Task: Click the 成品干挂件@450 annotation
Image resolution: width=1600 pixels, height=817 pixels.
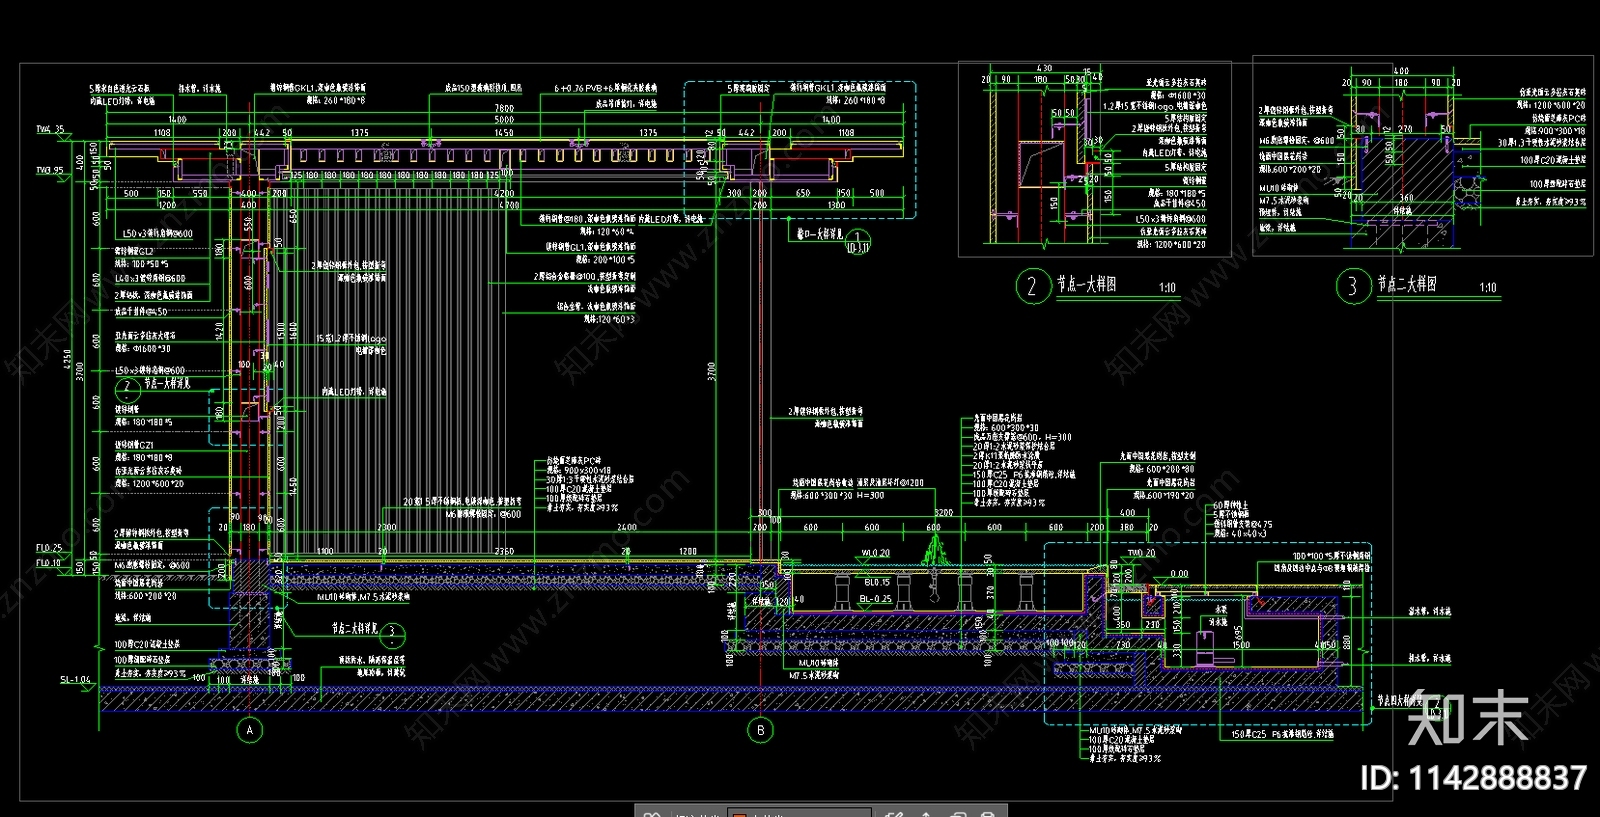Action: click(141, 311)
